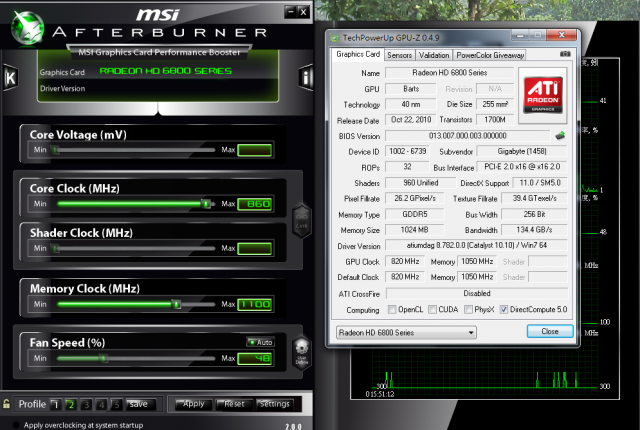Click the empty Shader Clock value field
Screen dimensions: 640x430
[255, 248]
